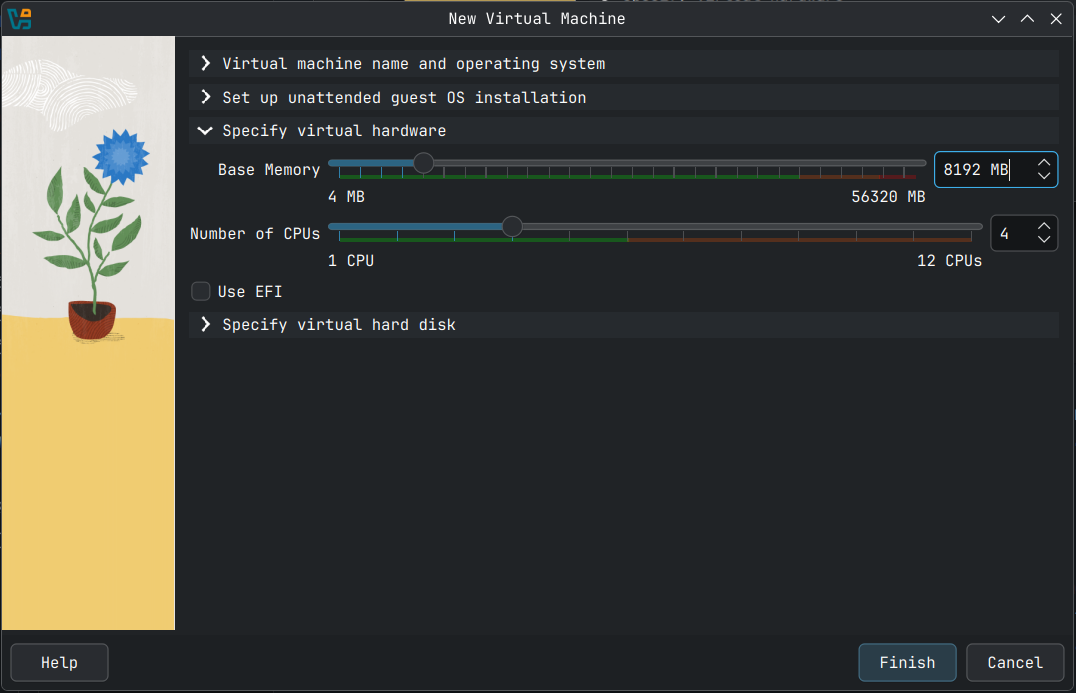Enable the Use EFI checkbox
This screenshot has width=1076, height=693.
[201, 292]
